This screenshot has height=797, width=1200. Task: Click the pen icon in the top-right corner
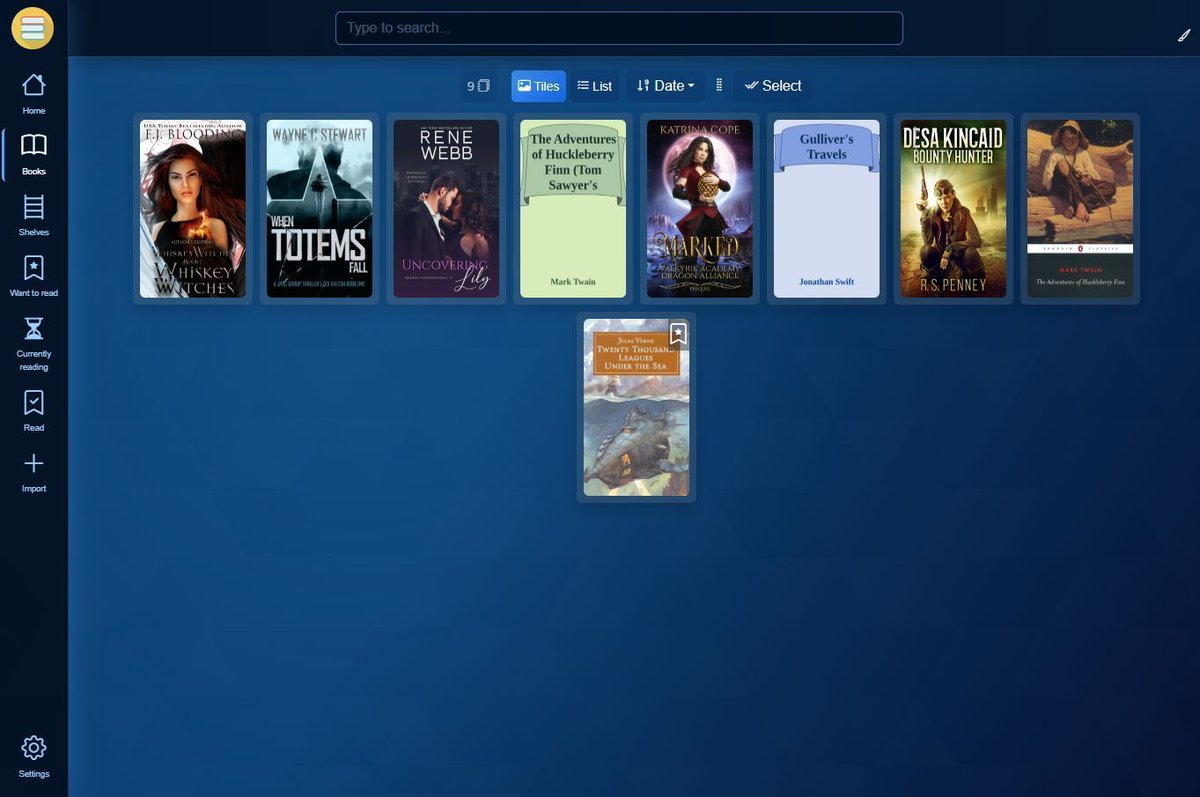(x=1184, y=36)
